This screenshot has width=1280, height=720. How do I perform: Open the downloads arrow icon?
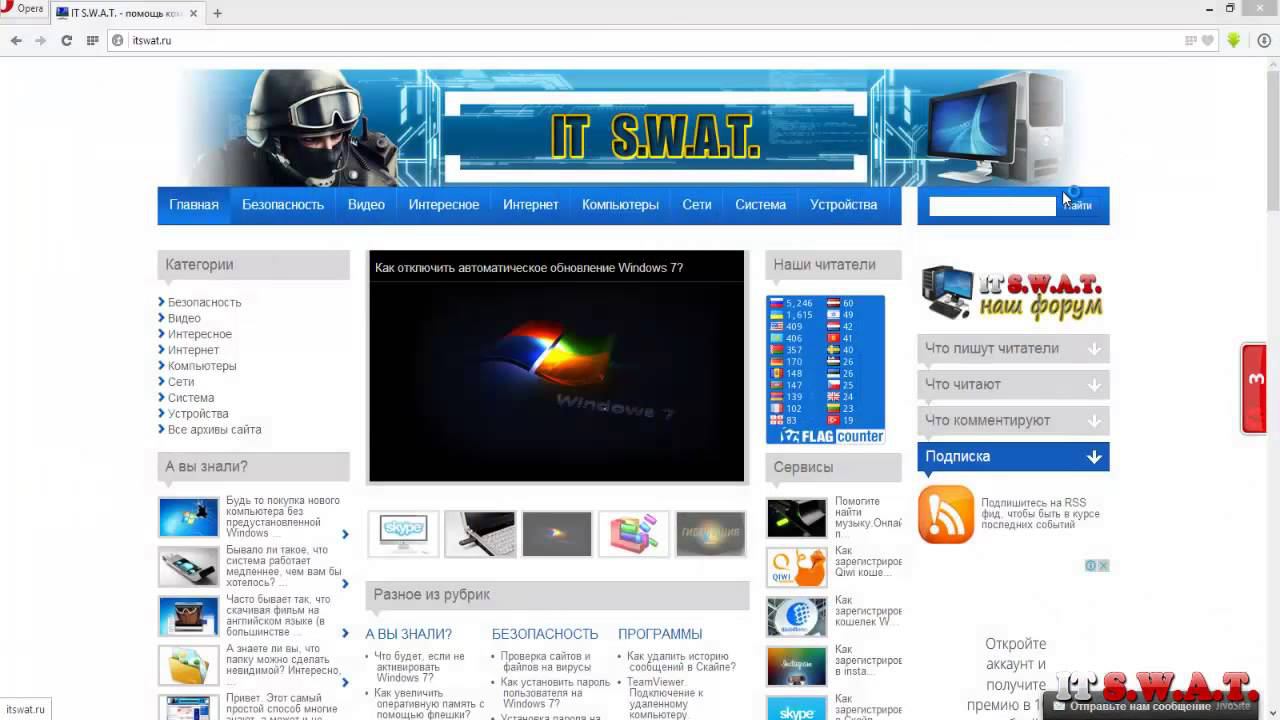click(1264, 40)
